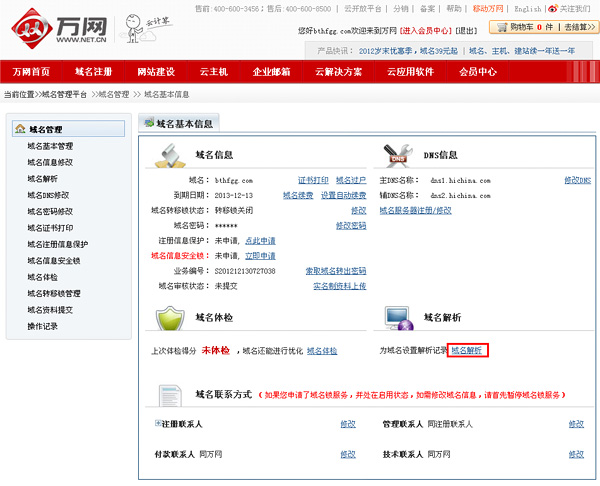Click 修改 beside 域名转移锁状态
The height and width of the screenshot is (486, 600).
(x=359, y=210)
